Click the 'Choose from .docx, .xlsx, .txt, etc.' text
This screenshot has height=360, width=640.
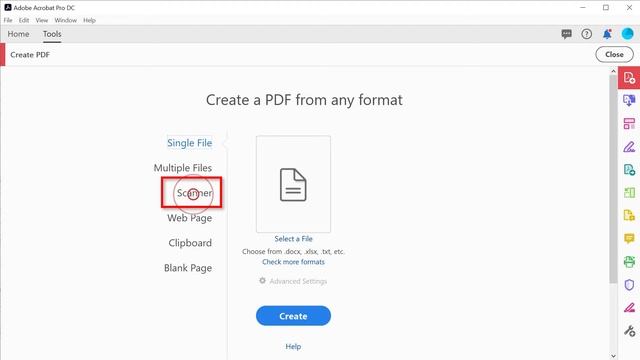pyautogui.click(x=293, y=251)
